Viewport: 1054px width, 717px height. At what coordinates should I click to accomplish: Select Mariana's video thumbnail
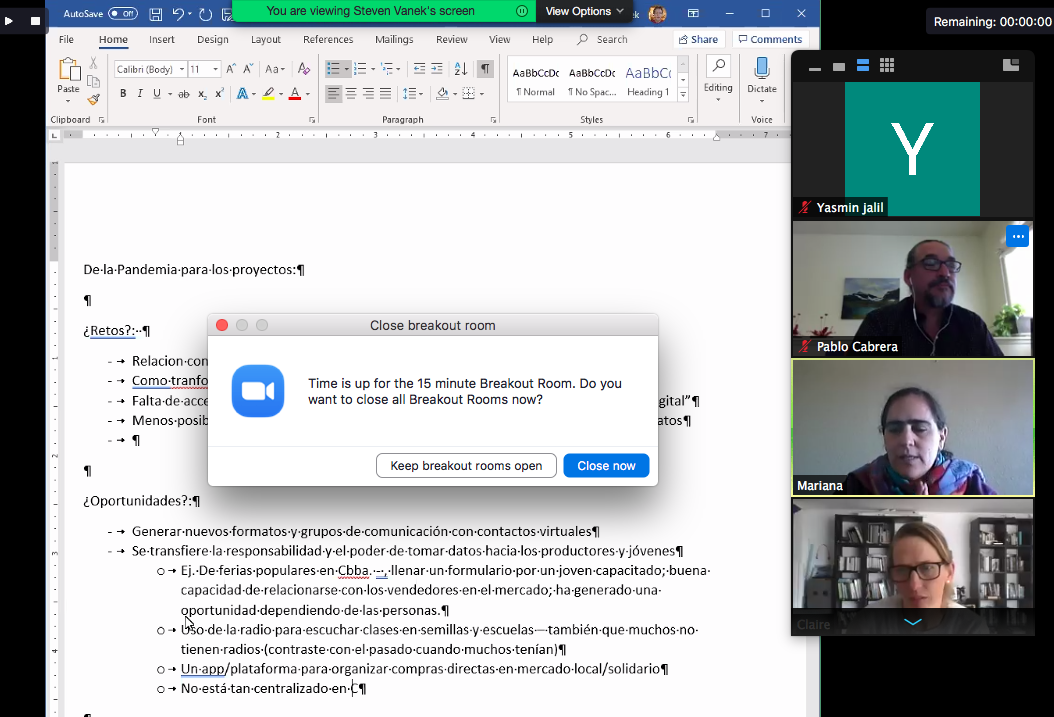[x=912, y=428]
